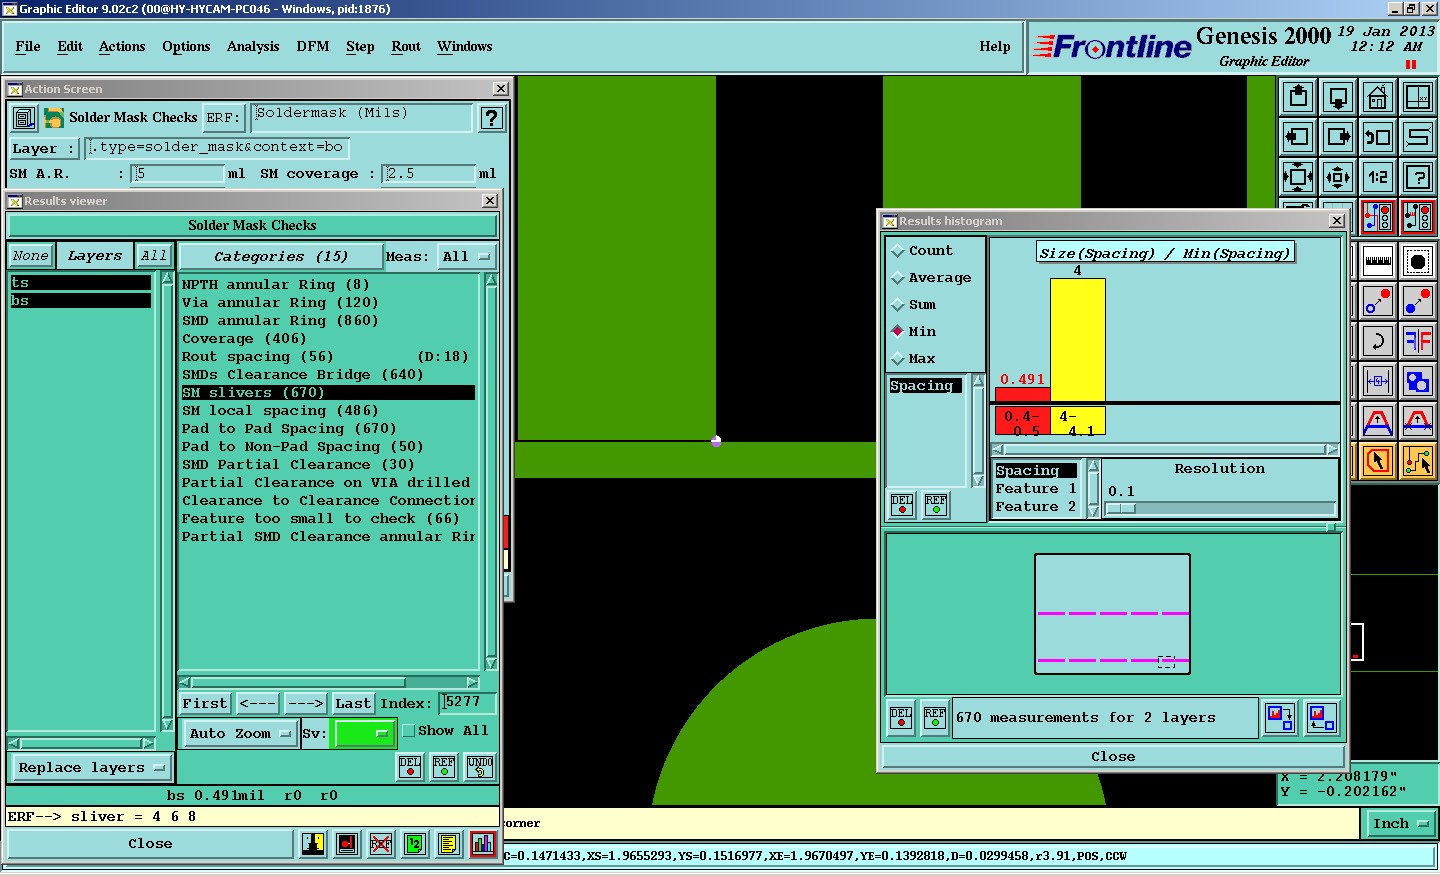Screen dimensions: 1440x876
Task: Select the Count radio option
Action: point(921,251)
